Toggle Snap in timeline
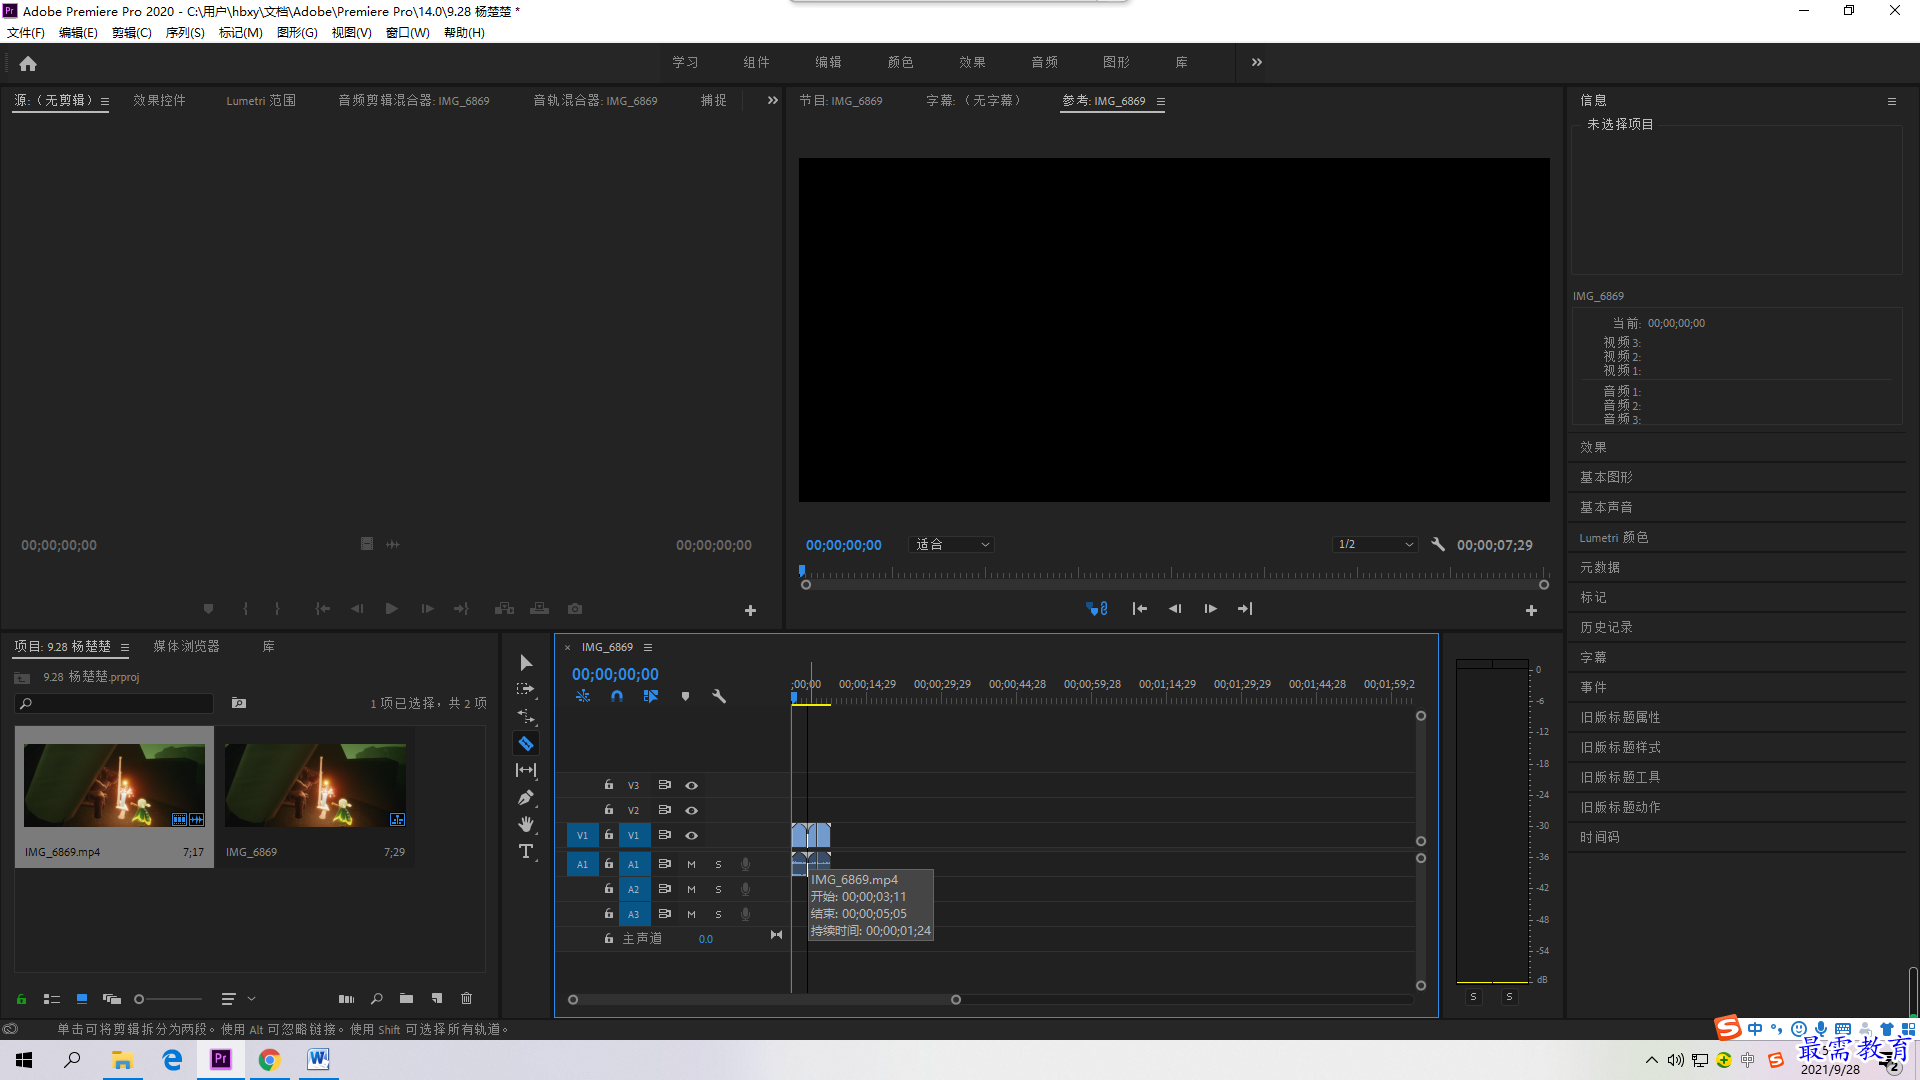This screenshot has height=1080, width=1920. click(x=617, y=696)
